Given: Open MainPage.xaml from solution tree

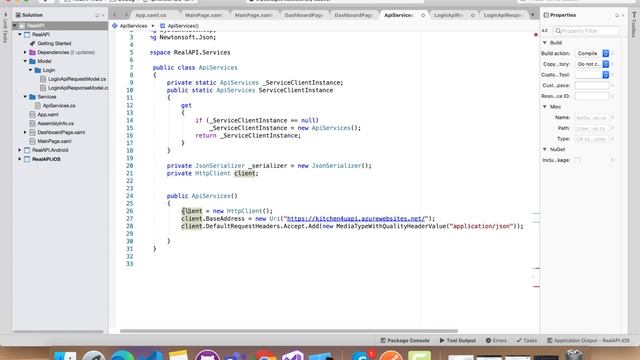Looking at the screenshot, I should pyautogui.click(x=54, y=141).
